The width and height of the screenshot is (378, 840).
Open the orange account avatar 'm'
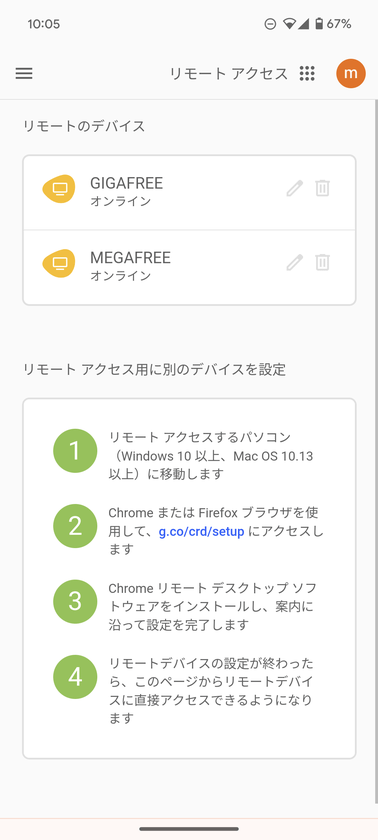coord(351,73)
